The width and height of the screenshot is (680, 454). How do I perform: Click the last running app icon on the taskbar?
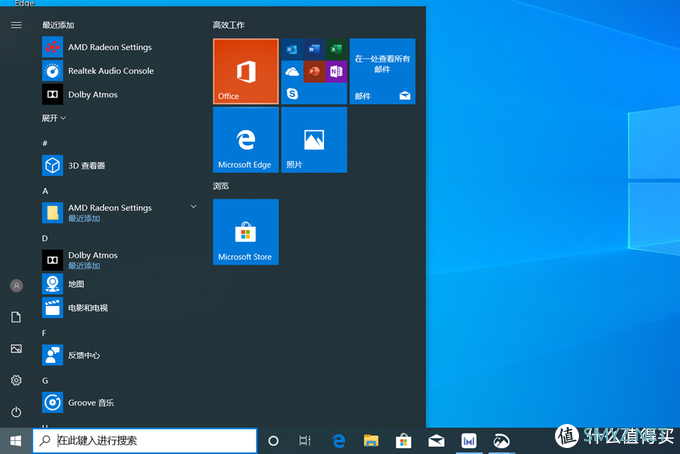(x=501, y=441)
